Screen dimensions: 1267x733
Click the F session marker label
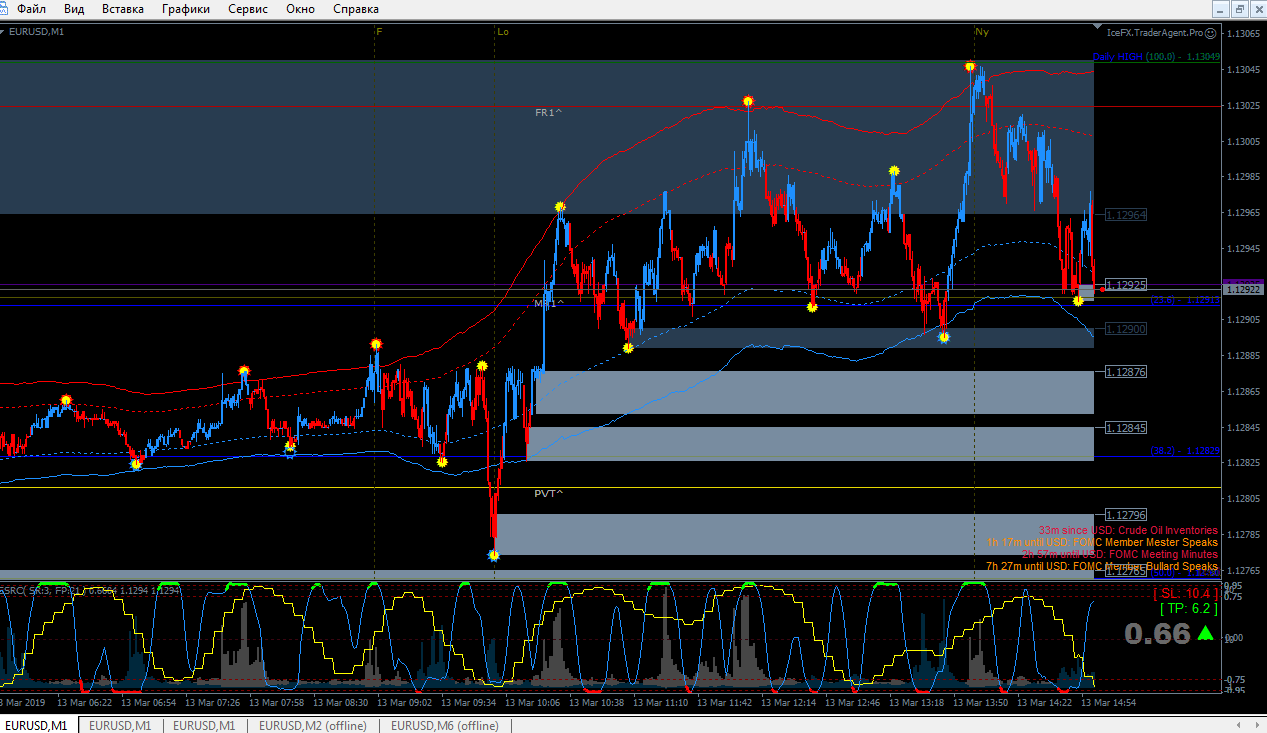(379, 32)
